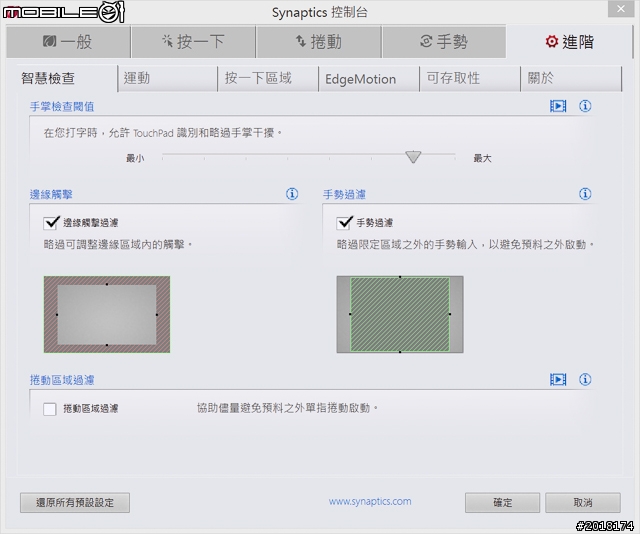Screen dimensions: 640x534
Task: Click the 最小 slider label
Action: click(x=135, y=158)
